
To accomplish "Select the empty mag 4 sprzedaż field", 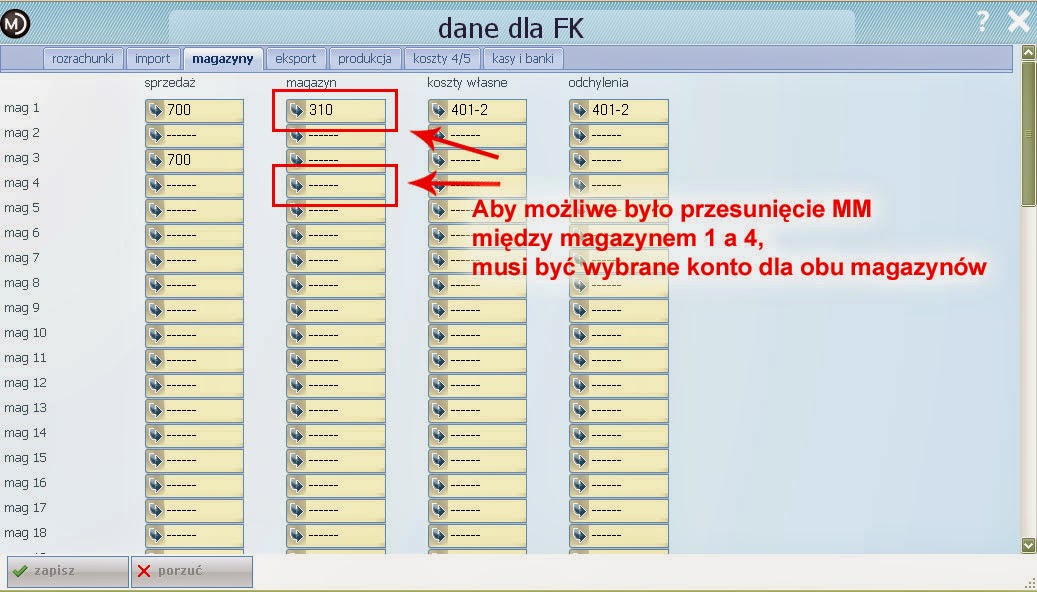I will tap(194, 185).
